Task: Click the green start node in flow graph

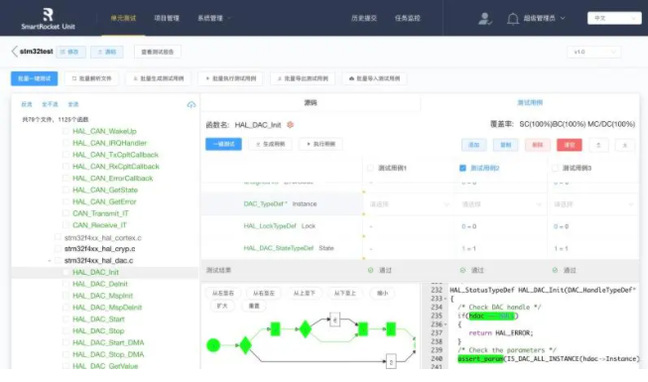Action: coord(213,345)
